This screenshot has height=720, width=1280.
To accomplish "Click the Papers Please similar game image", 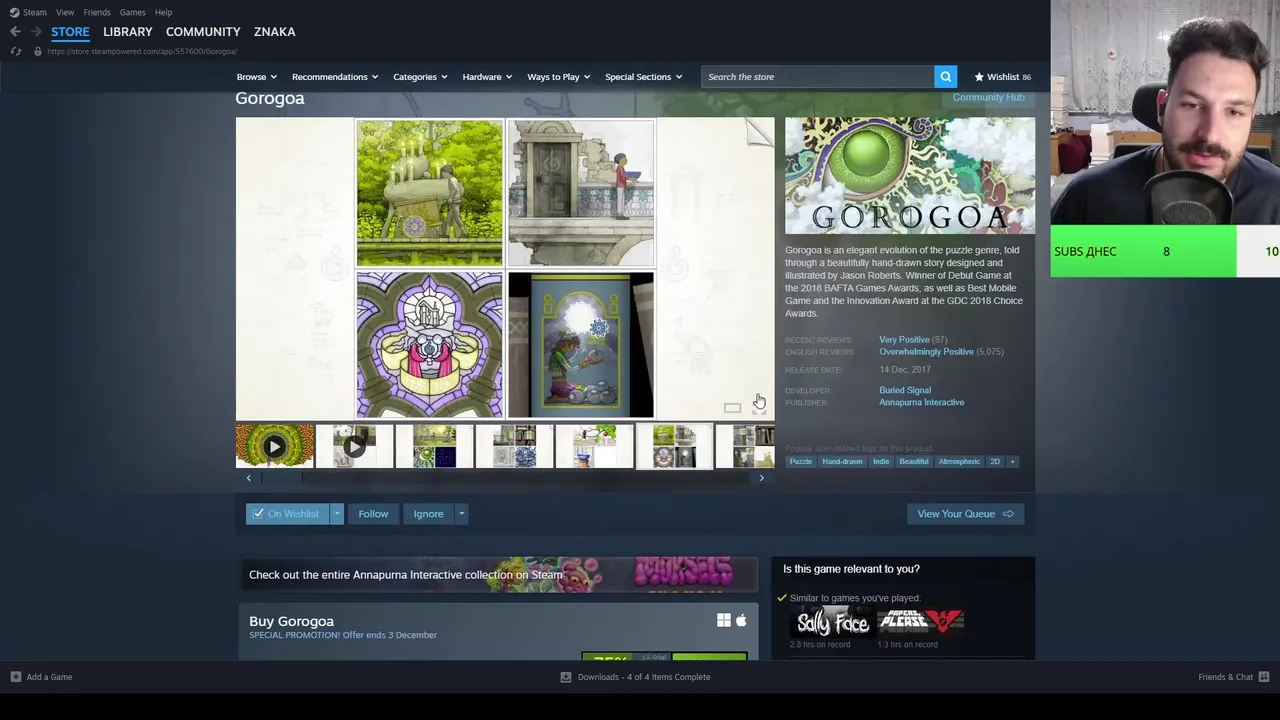I will click(x=921, y=622).
